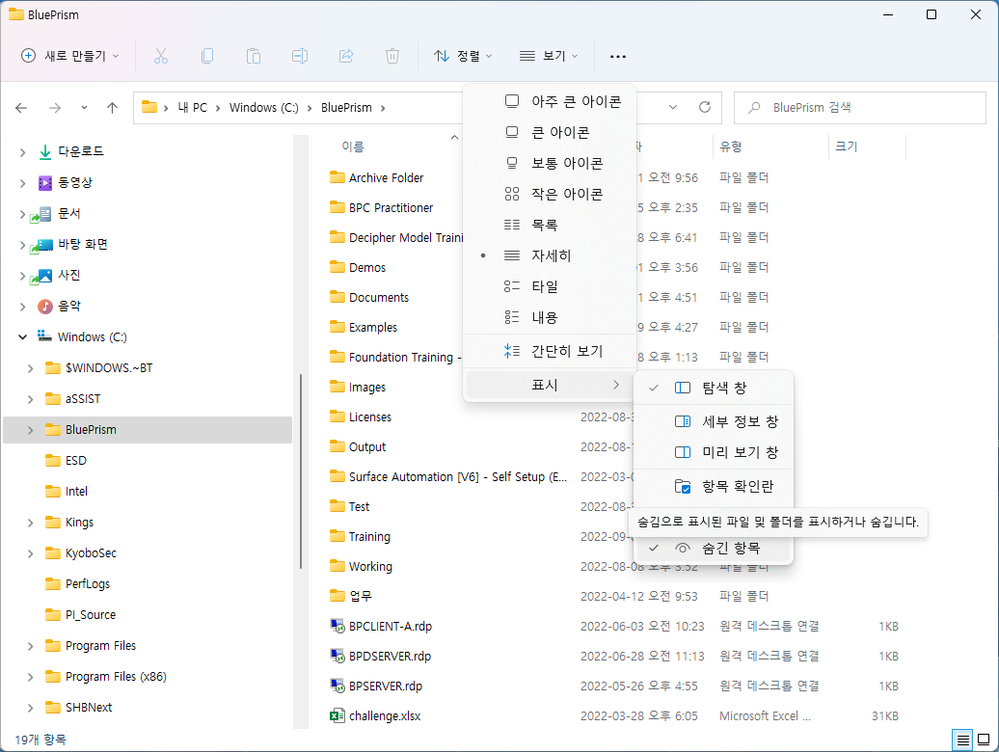Viewport: 999px width, 752px height.
Task: Go up one folder level arrow
Action: [112, 108]
